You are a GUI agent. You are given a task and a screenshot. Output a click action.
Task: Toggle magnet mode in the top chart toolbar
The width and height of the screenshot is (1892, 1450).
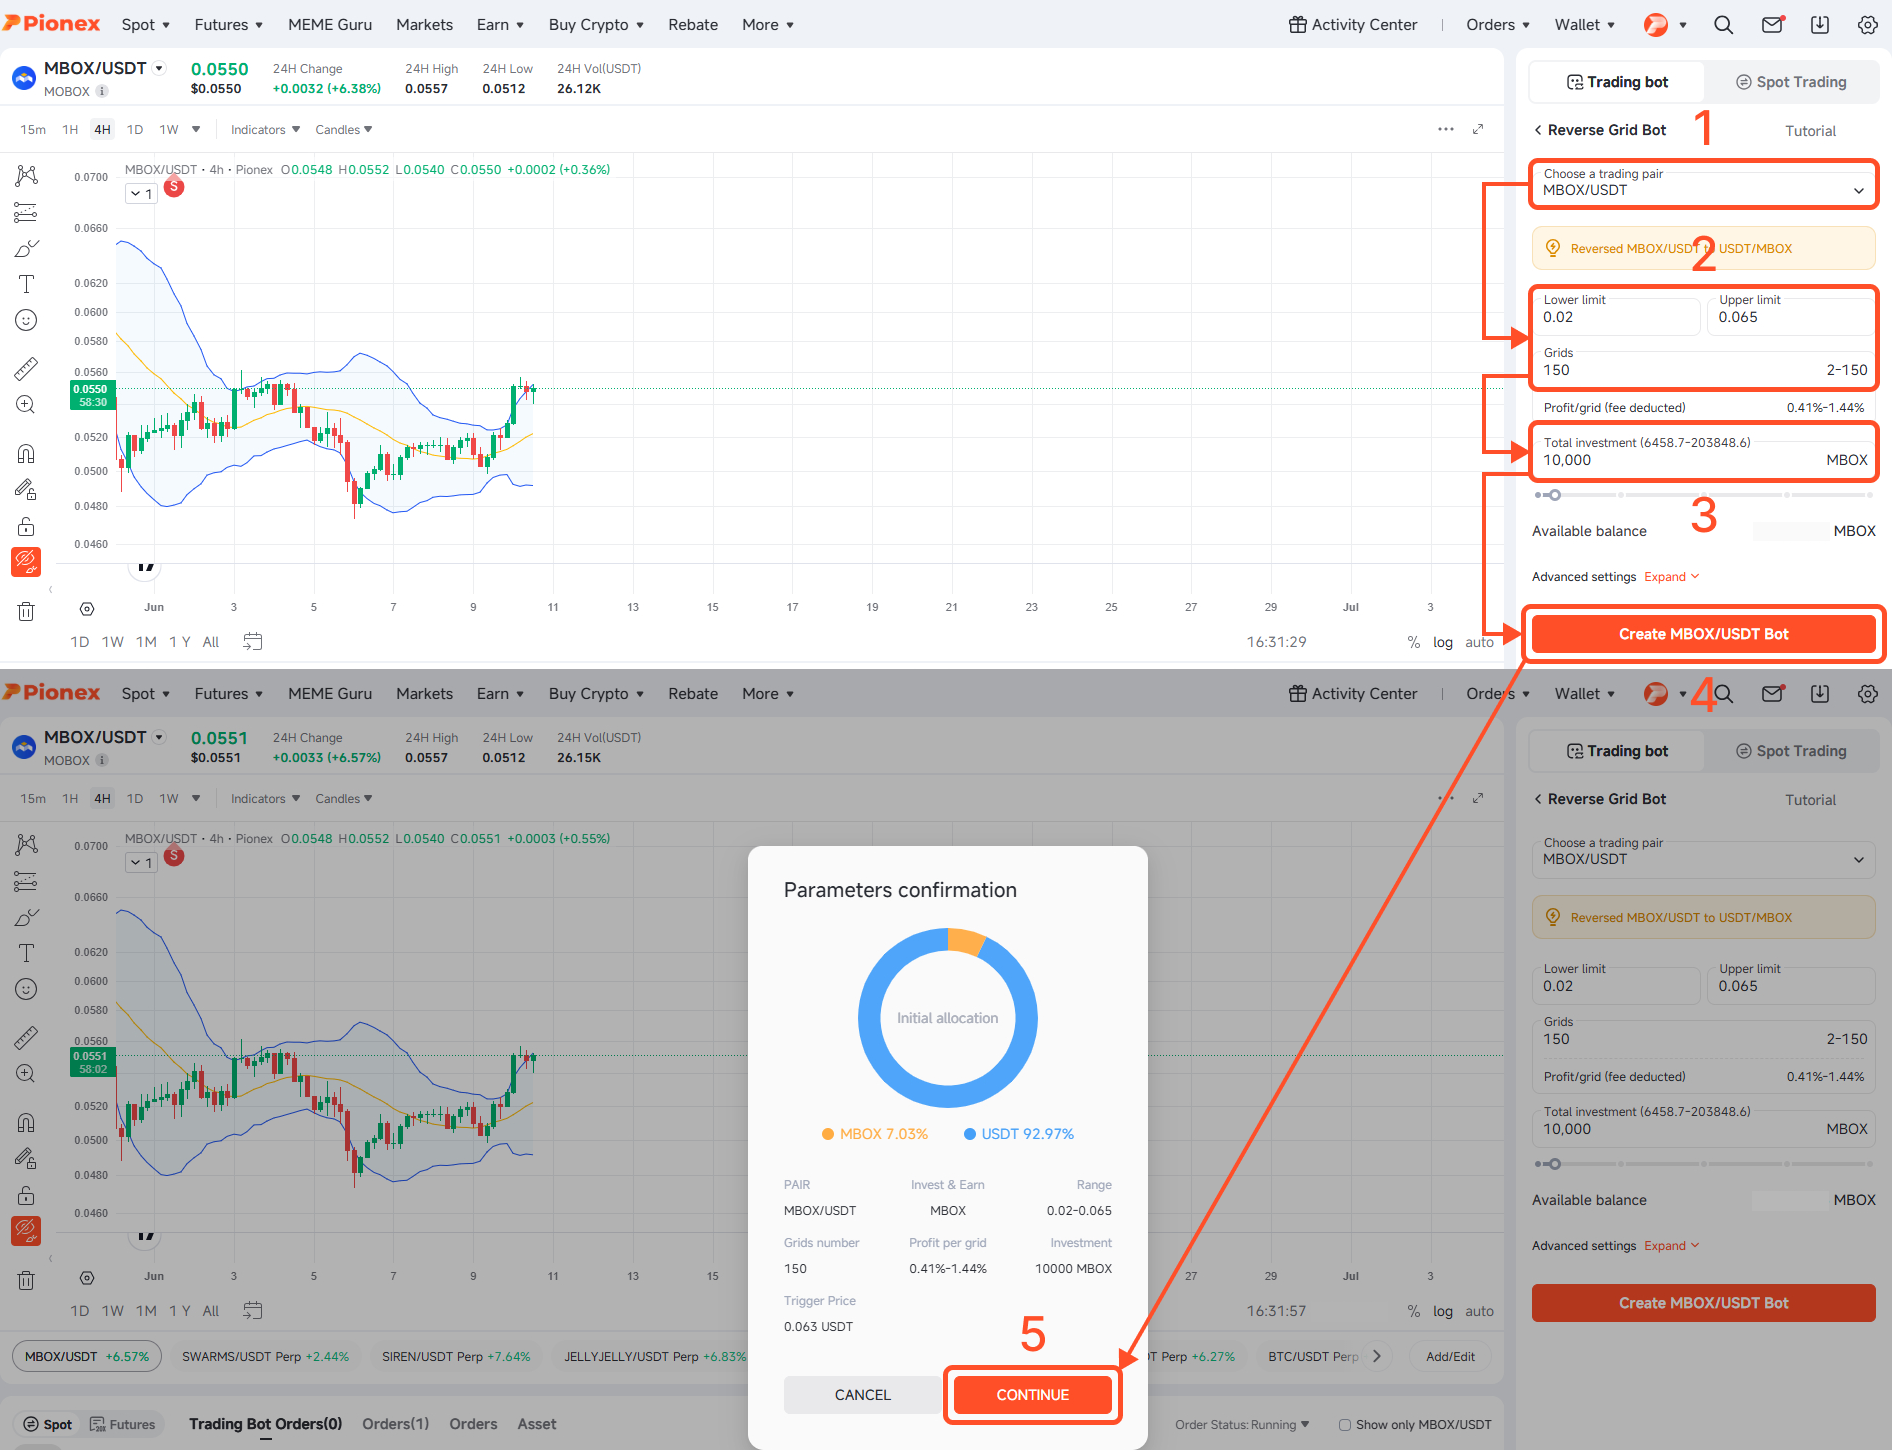(26, 454)
